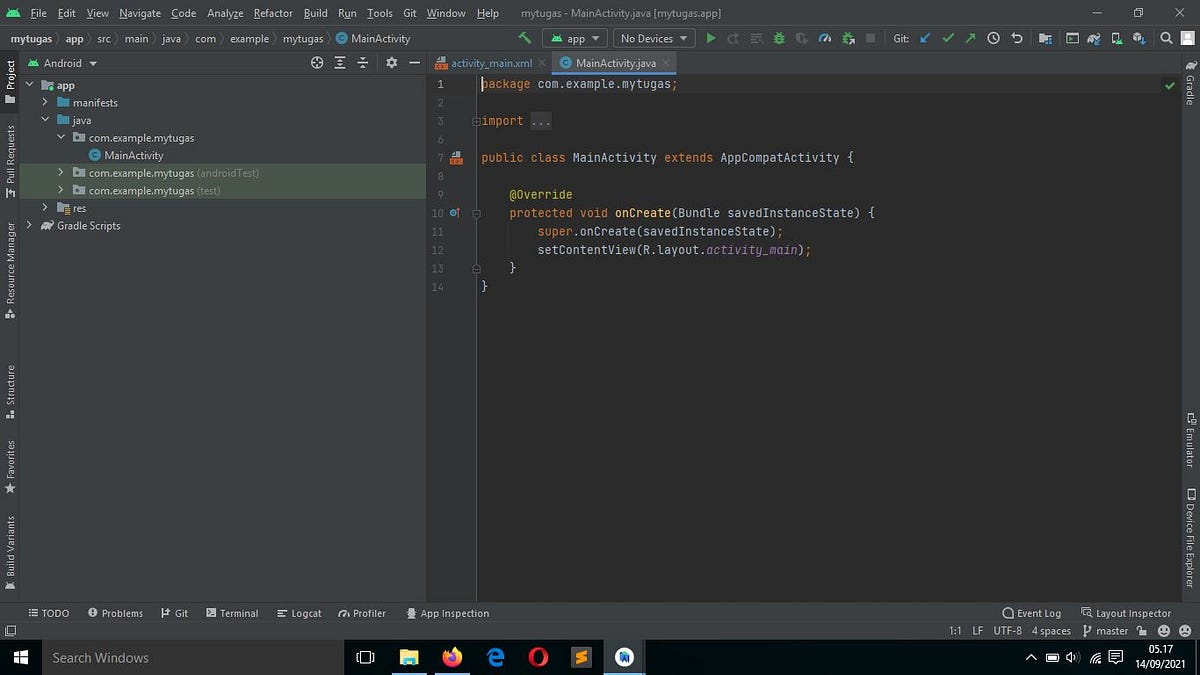Expand the Gradle Scripts node
Screen dimensions: 1200x675
pos(29,225)
